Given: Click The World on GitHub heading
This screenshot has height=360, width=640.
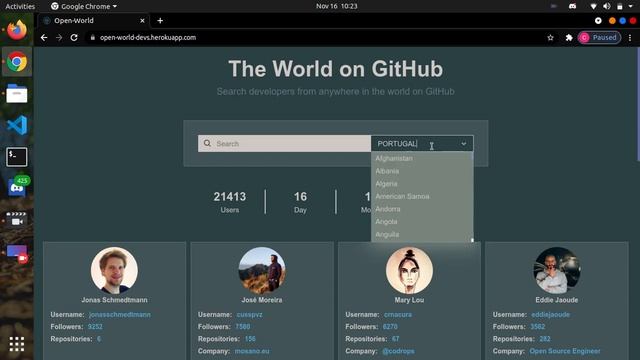Looking at the screenshot, I should pos(336,69).
